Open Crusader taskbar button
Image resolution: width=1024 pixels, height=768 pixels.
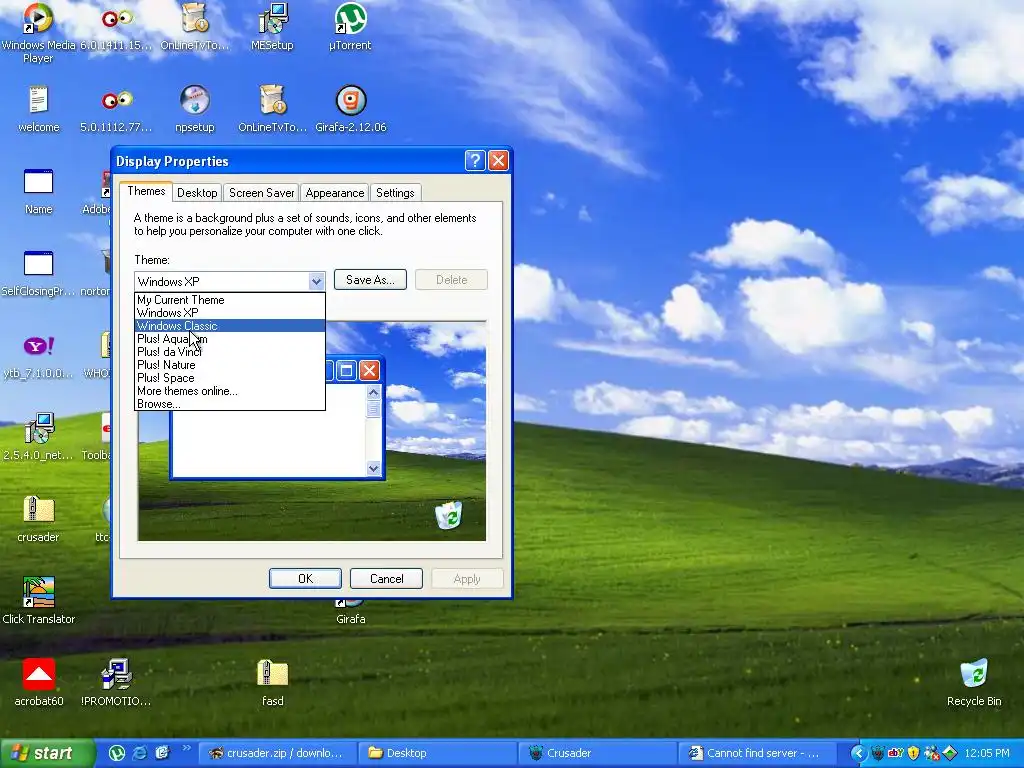[598, 753]
